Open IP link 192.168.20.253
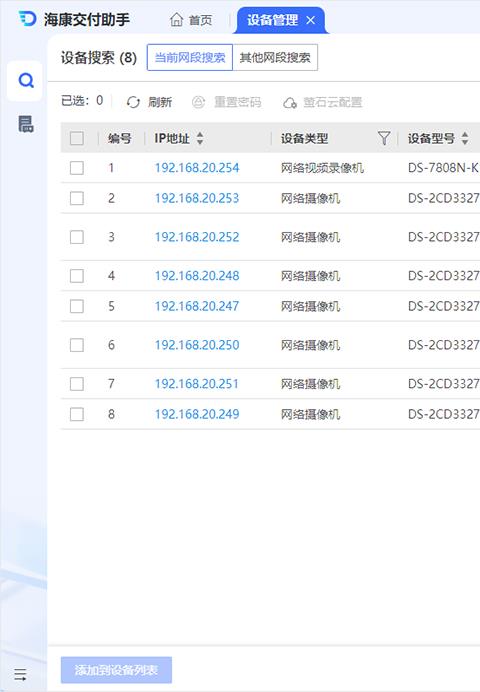The height and width of the screenshot is (692, 480). coord(197,198)
